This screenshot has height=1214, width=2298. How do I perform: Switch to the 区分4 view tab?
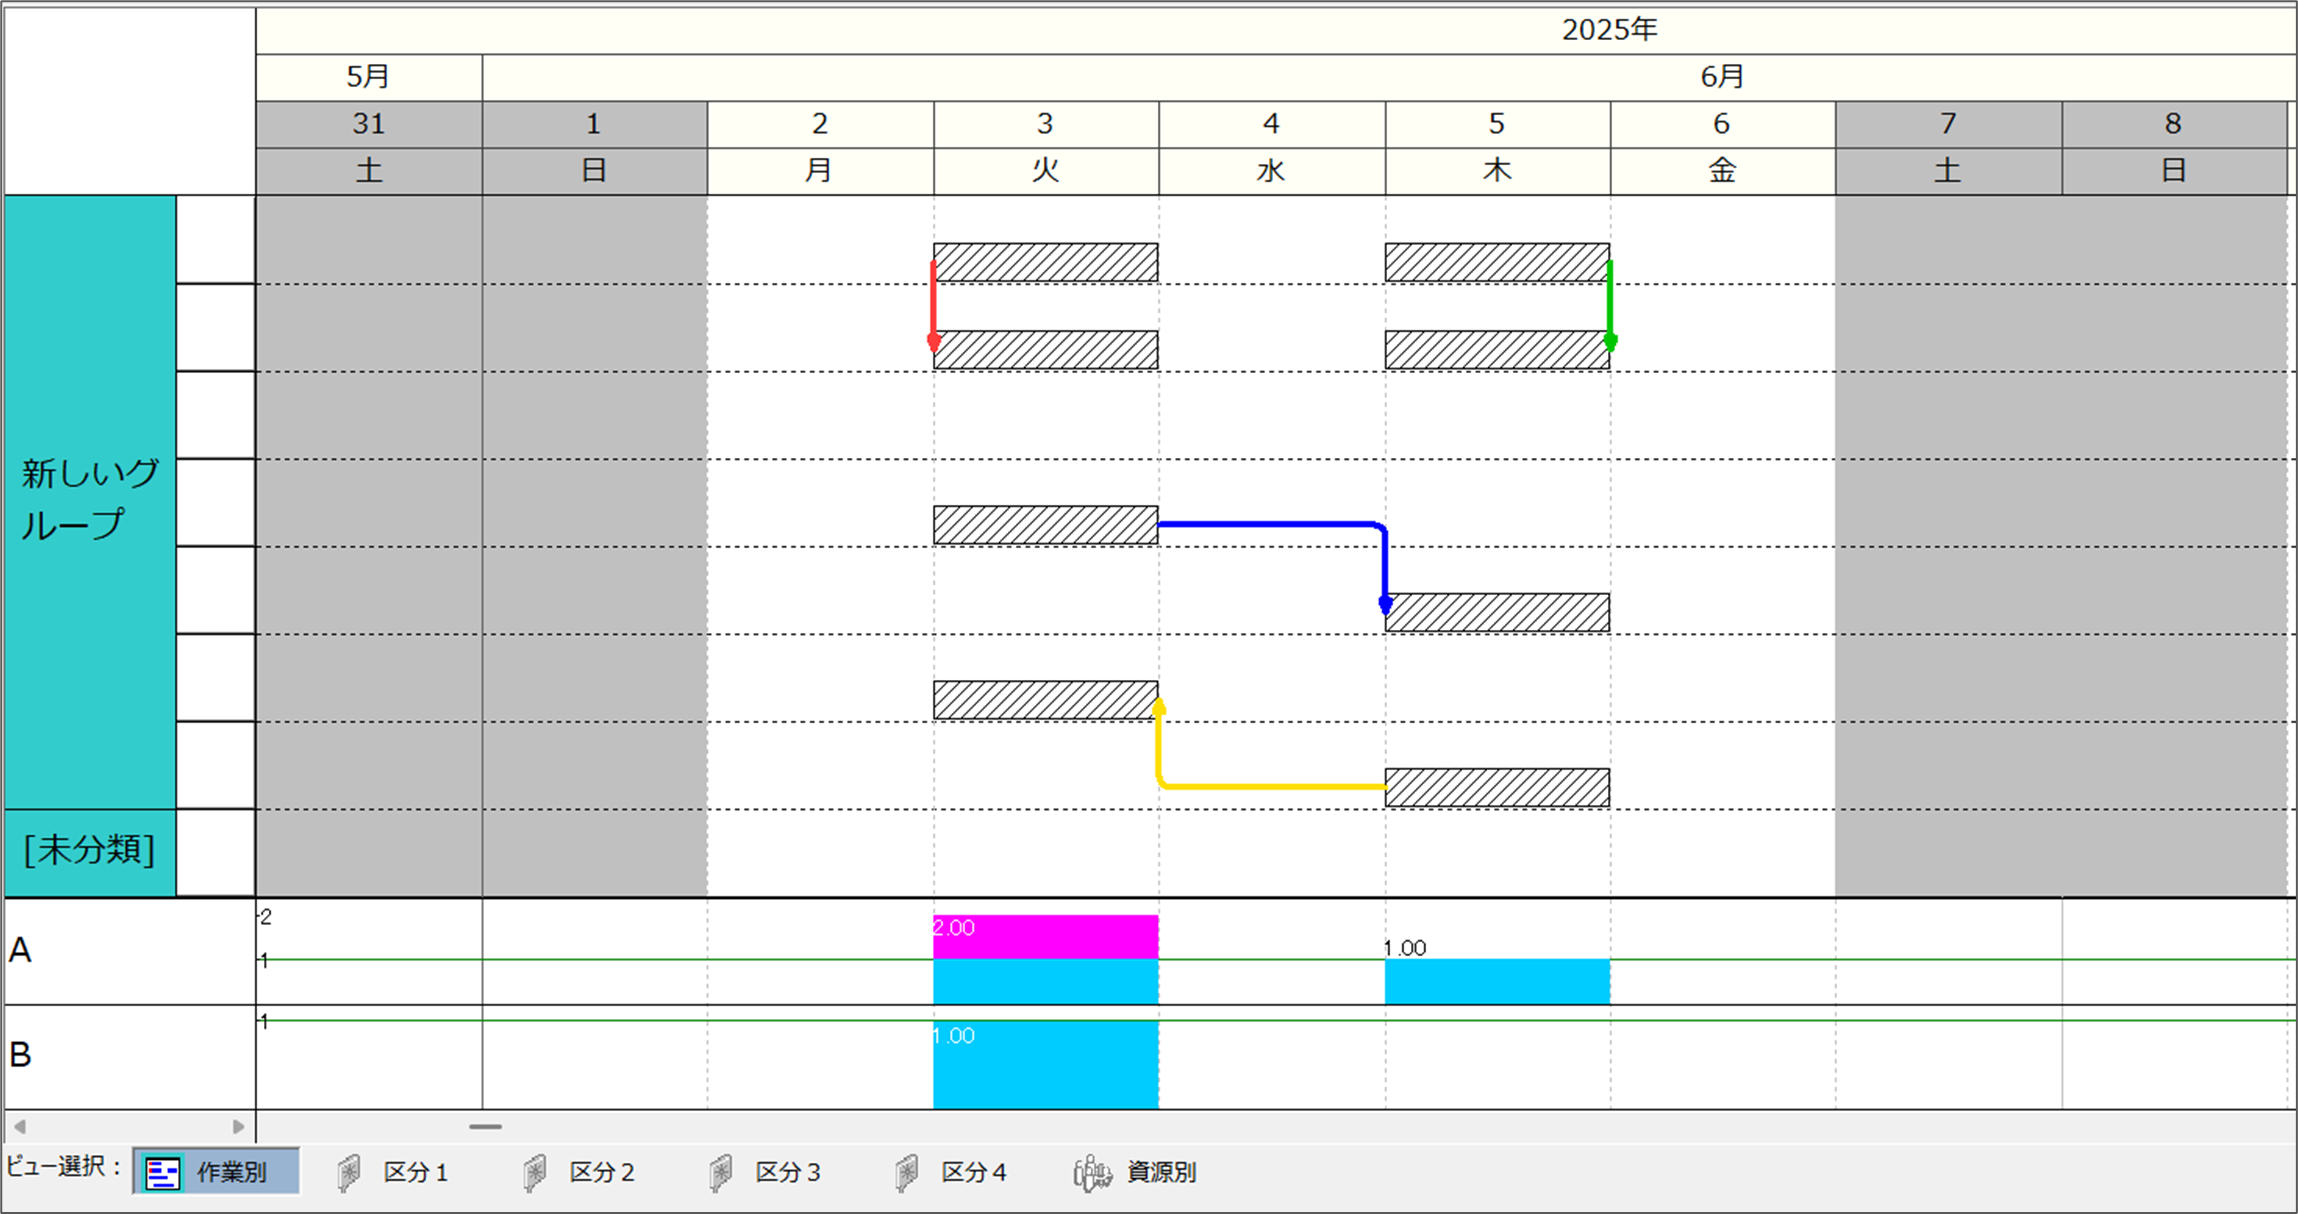[x=972, y=1172]
